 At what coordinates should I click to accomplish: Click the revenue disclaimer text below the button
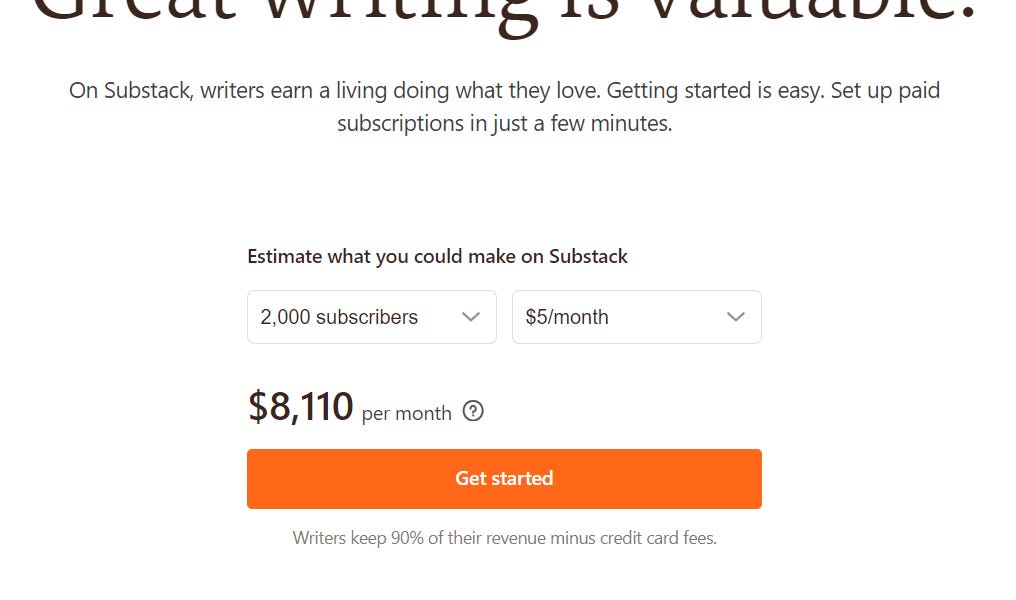coord(504,537)
